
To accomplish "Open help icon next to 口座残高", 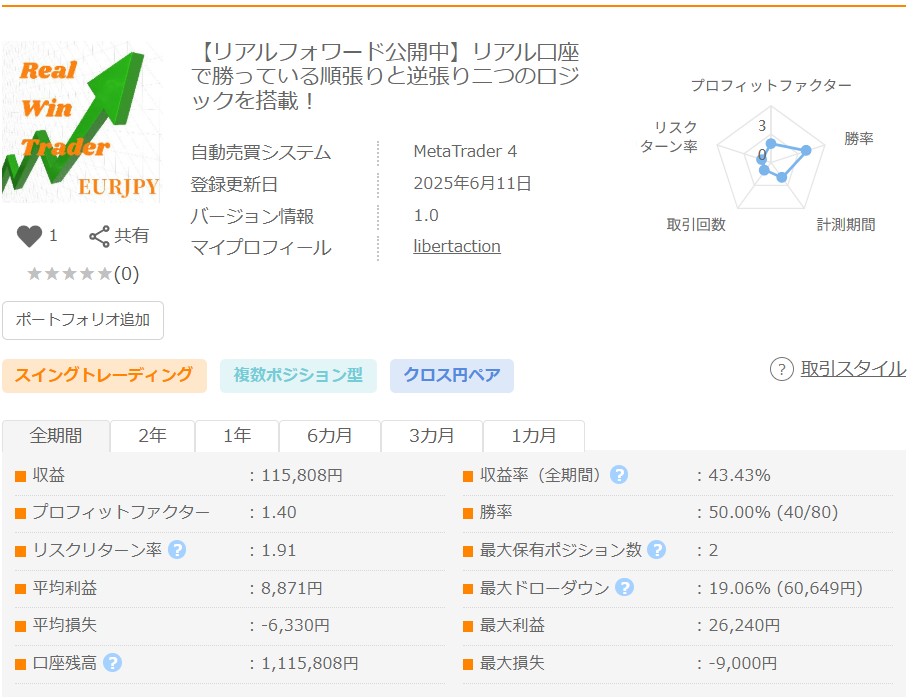I will coord(113,662).
